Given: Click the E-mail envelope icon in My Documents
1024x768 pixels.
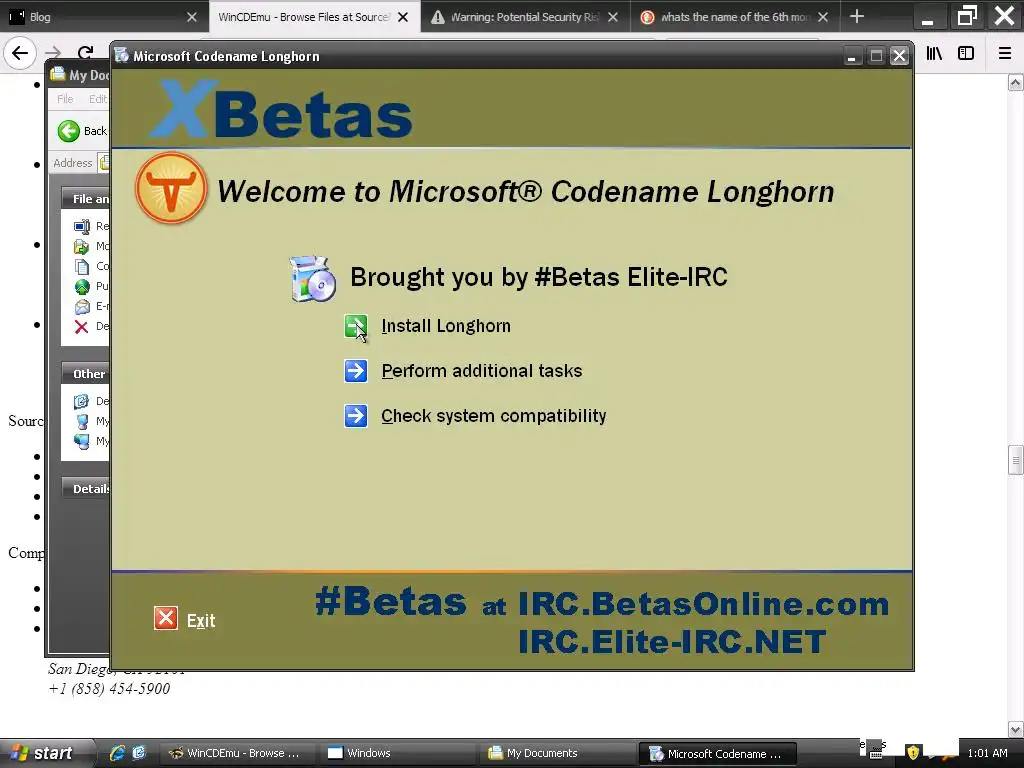Looking at the screenshot, I should point(82,306).
